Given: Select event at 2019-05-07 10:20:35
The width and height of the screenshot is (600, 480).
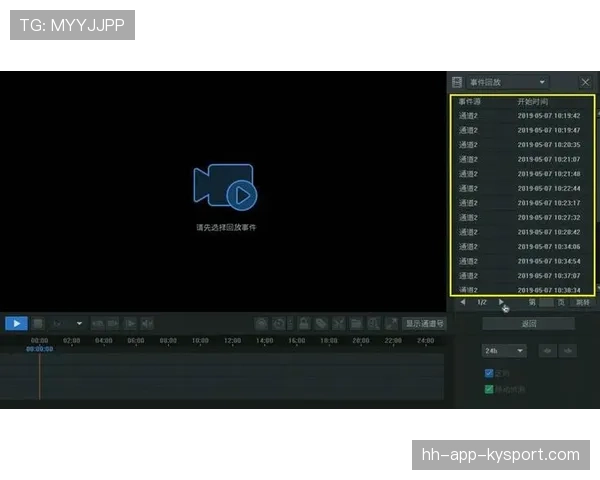Looking at the screenshot, I should (x=523, y=145).
